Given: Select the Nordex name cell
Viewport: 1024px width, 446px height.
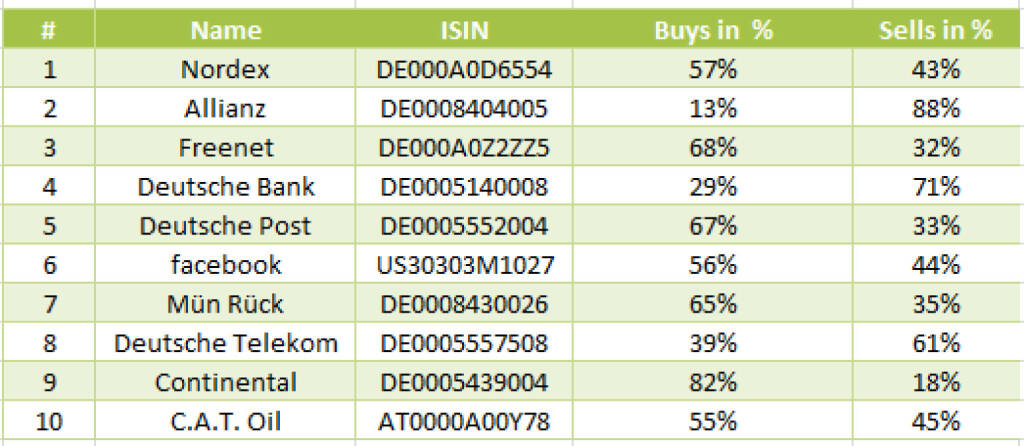Looking at the screenshot, I should 226,69.
